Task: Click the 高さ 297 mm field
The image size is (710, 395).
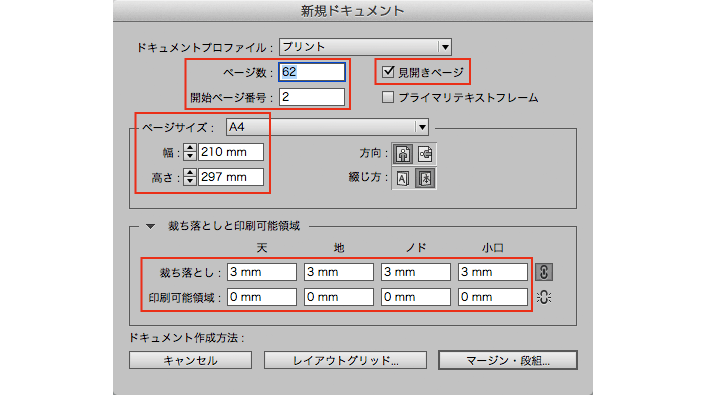Action: [x=230, y=177]
